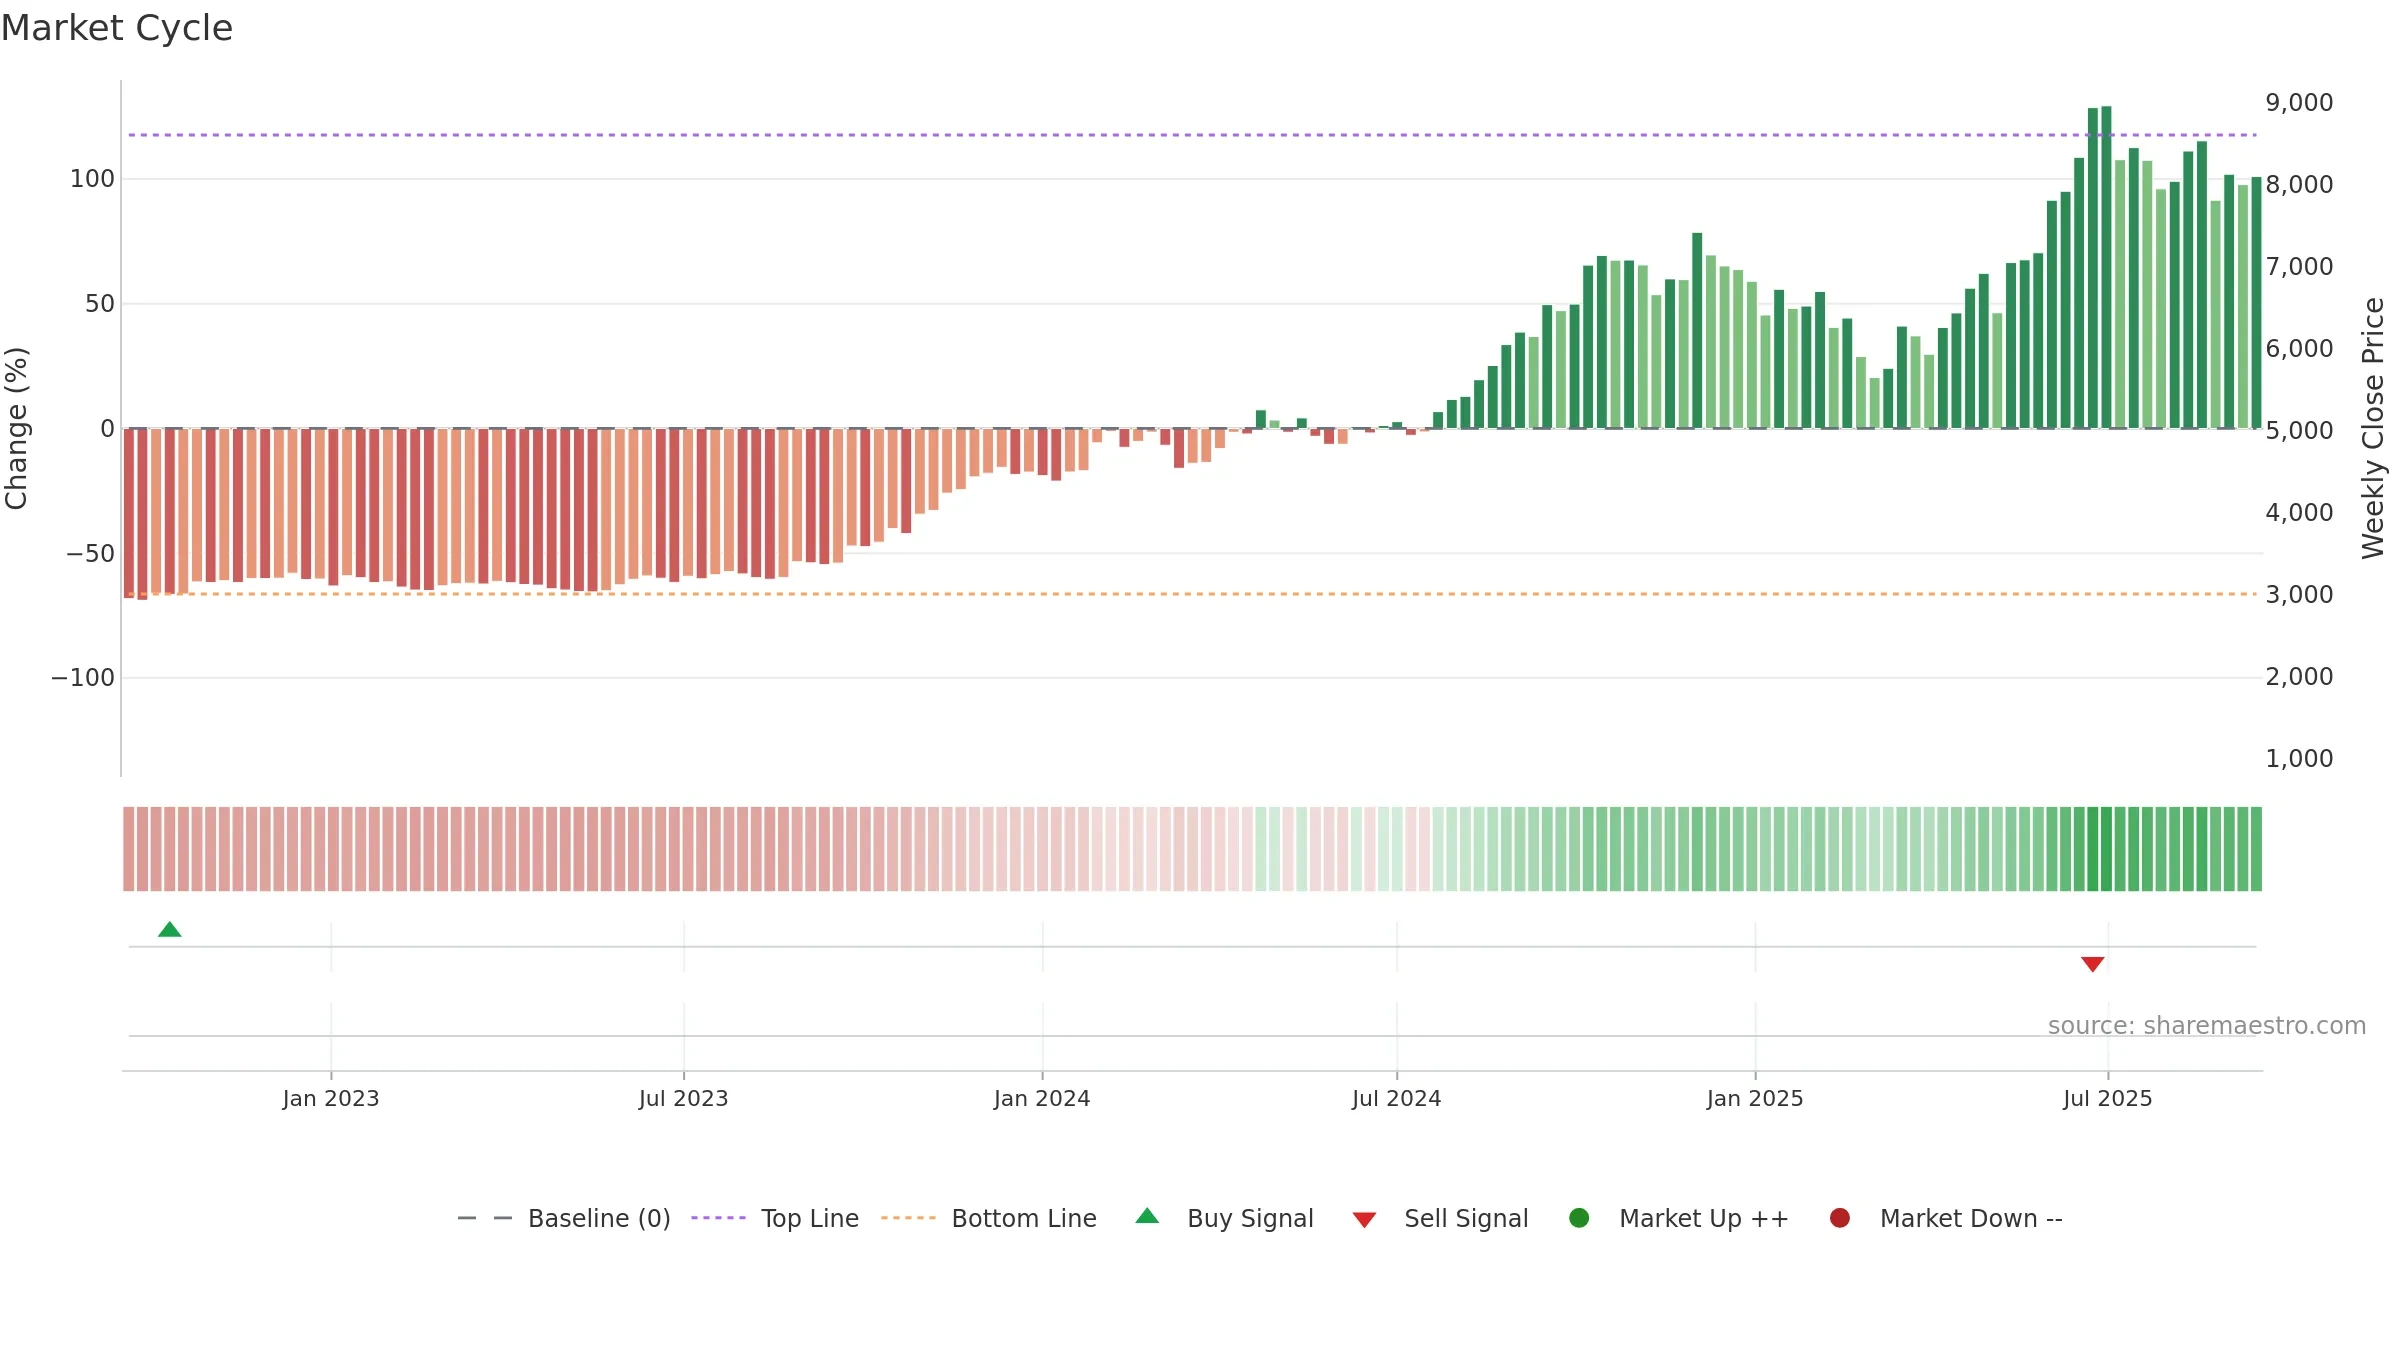Click the −50 change axis label
Image resolution: width=2400 pixels, height=1350 pixels.
(x=90, y=554)
